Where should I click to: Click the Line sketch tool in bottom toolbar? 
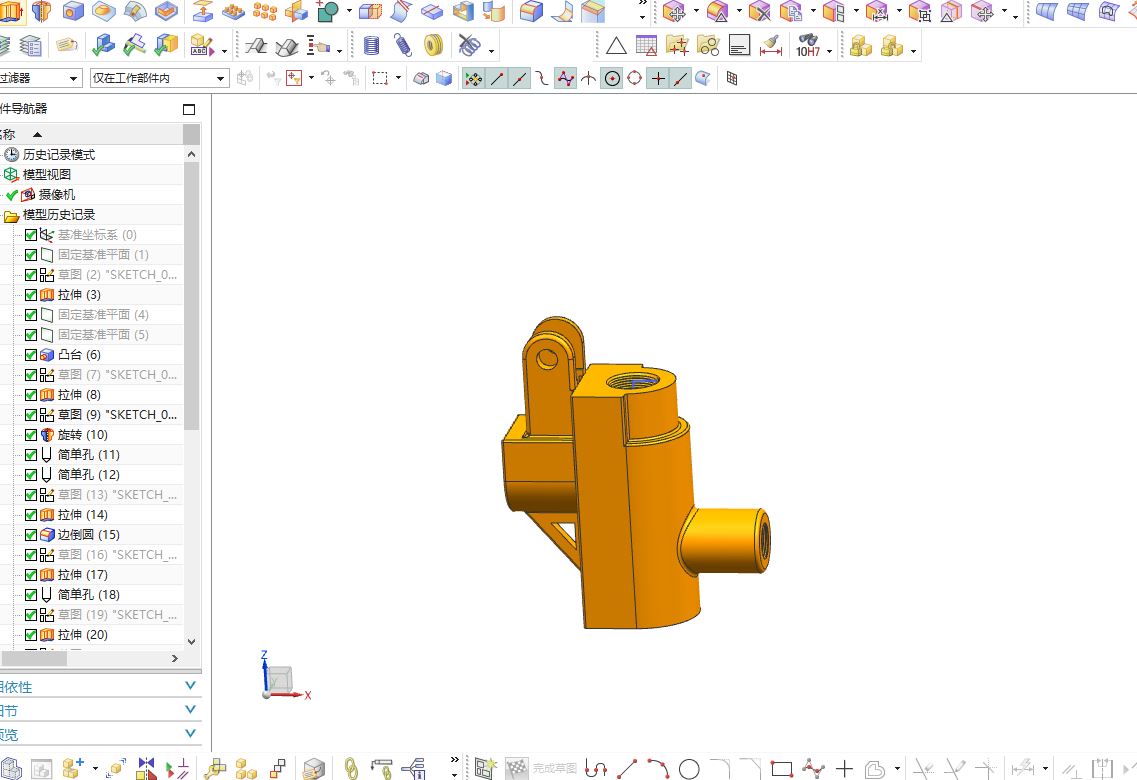click(x=627, y=768)
